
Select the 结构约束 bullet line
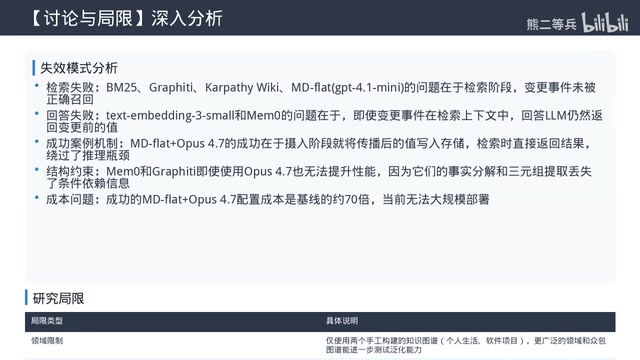pos(318,177)
